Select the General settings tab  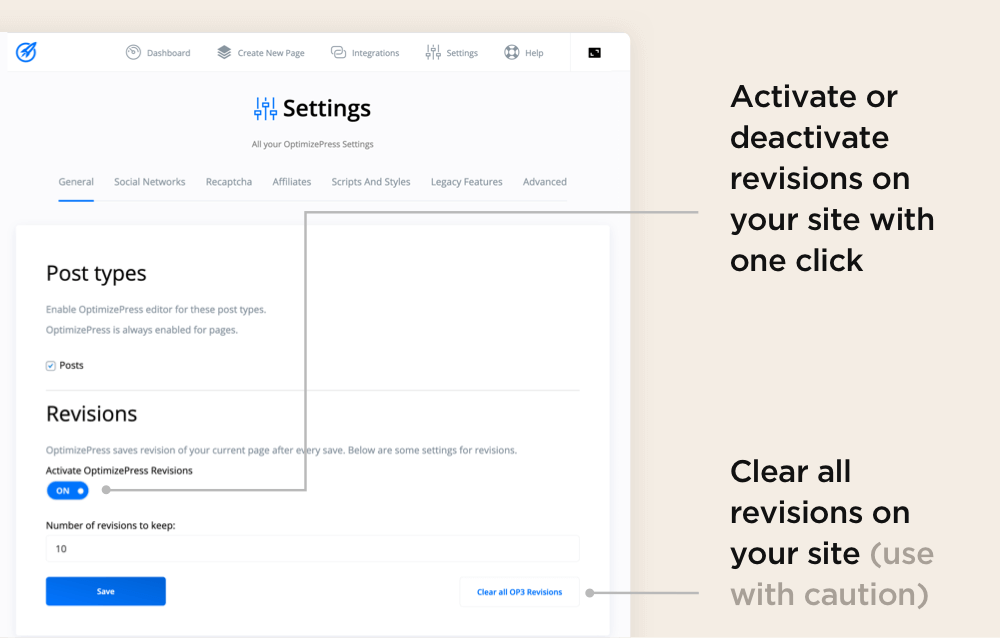coord(76,182)
